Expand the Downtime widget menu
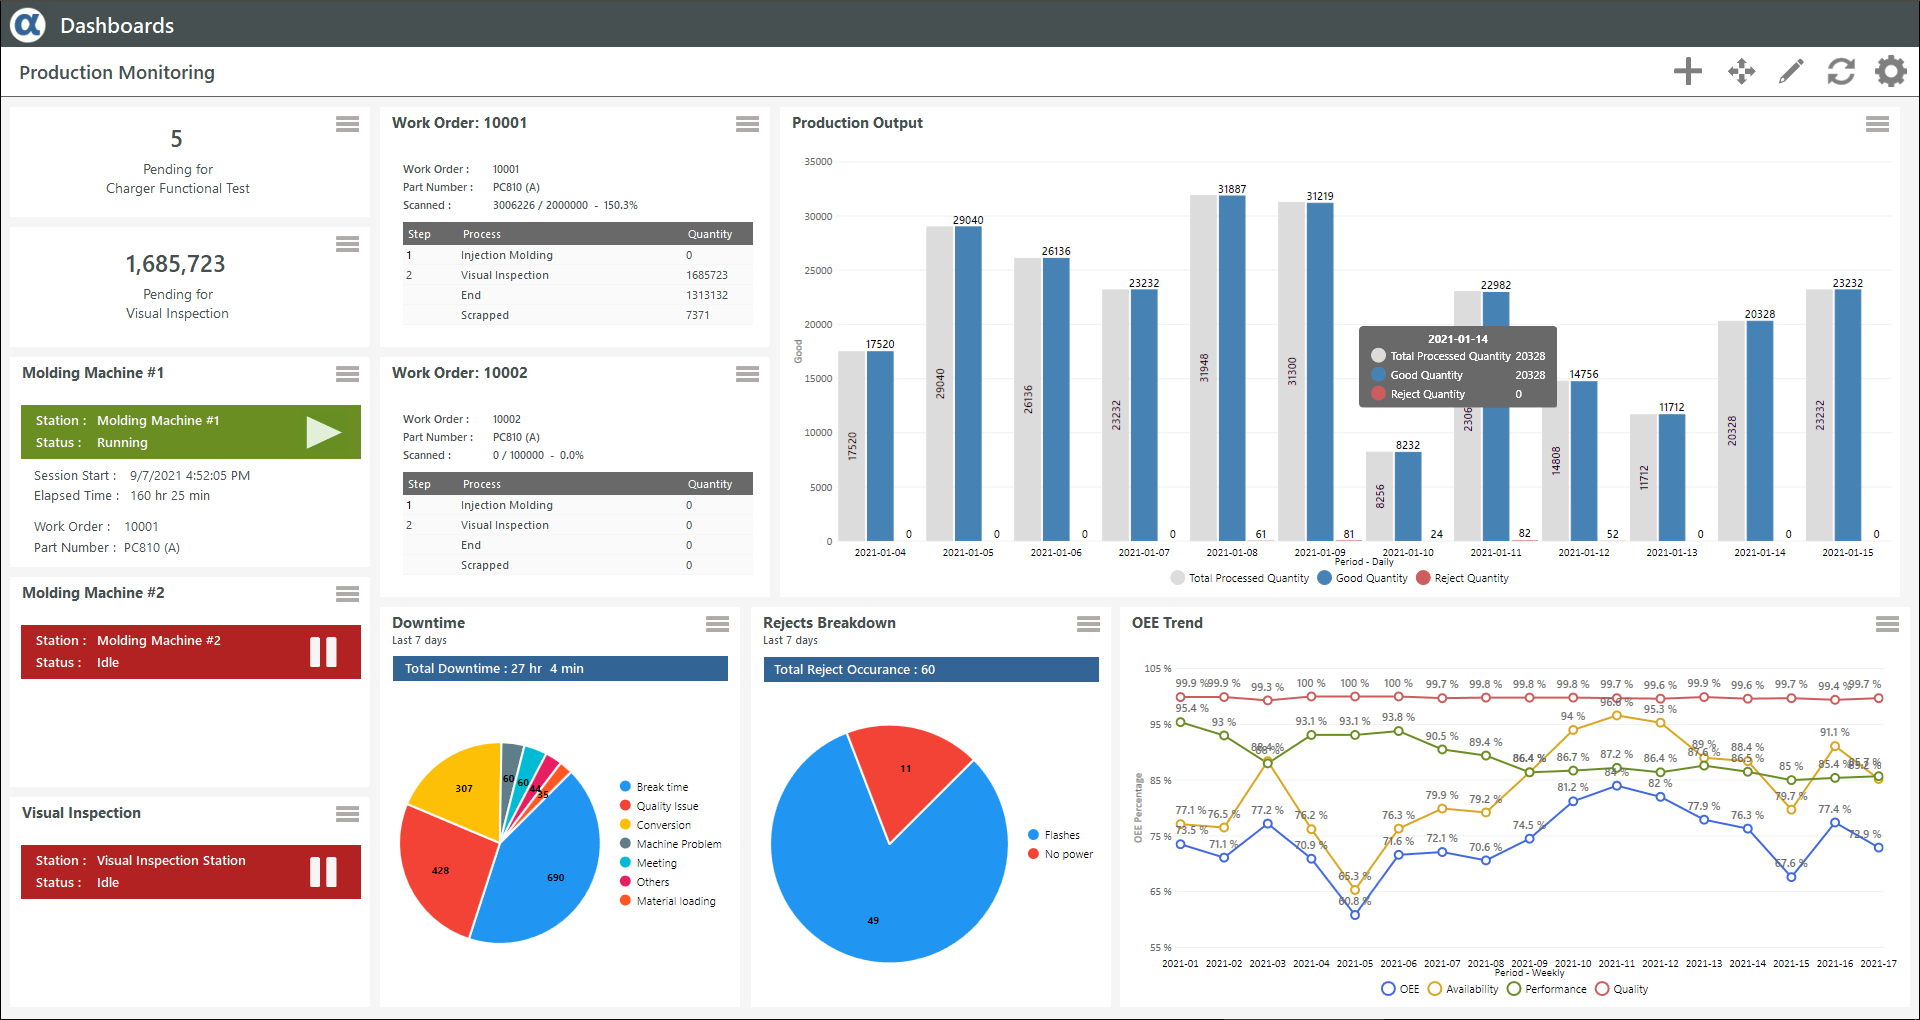 click(x=717, y=624)
